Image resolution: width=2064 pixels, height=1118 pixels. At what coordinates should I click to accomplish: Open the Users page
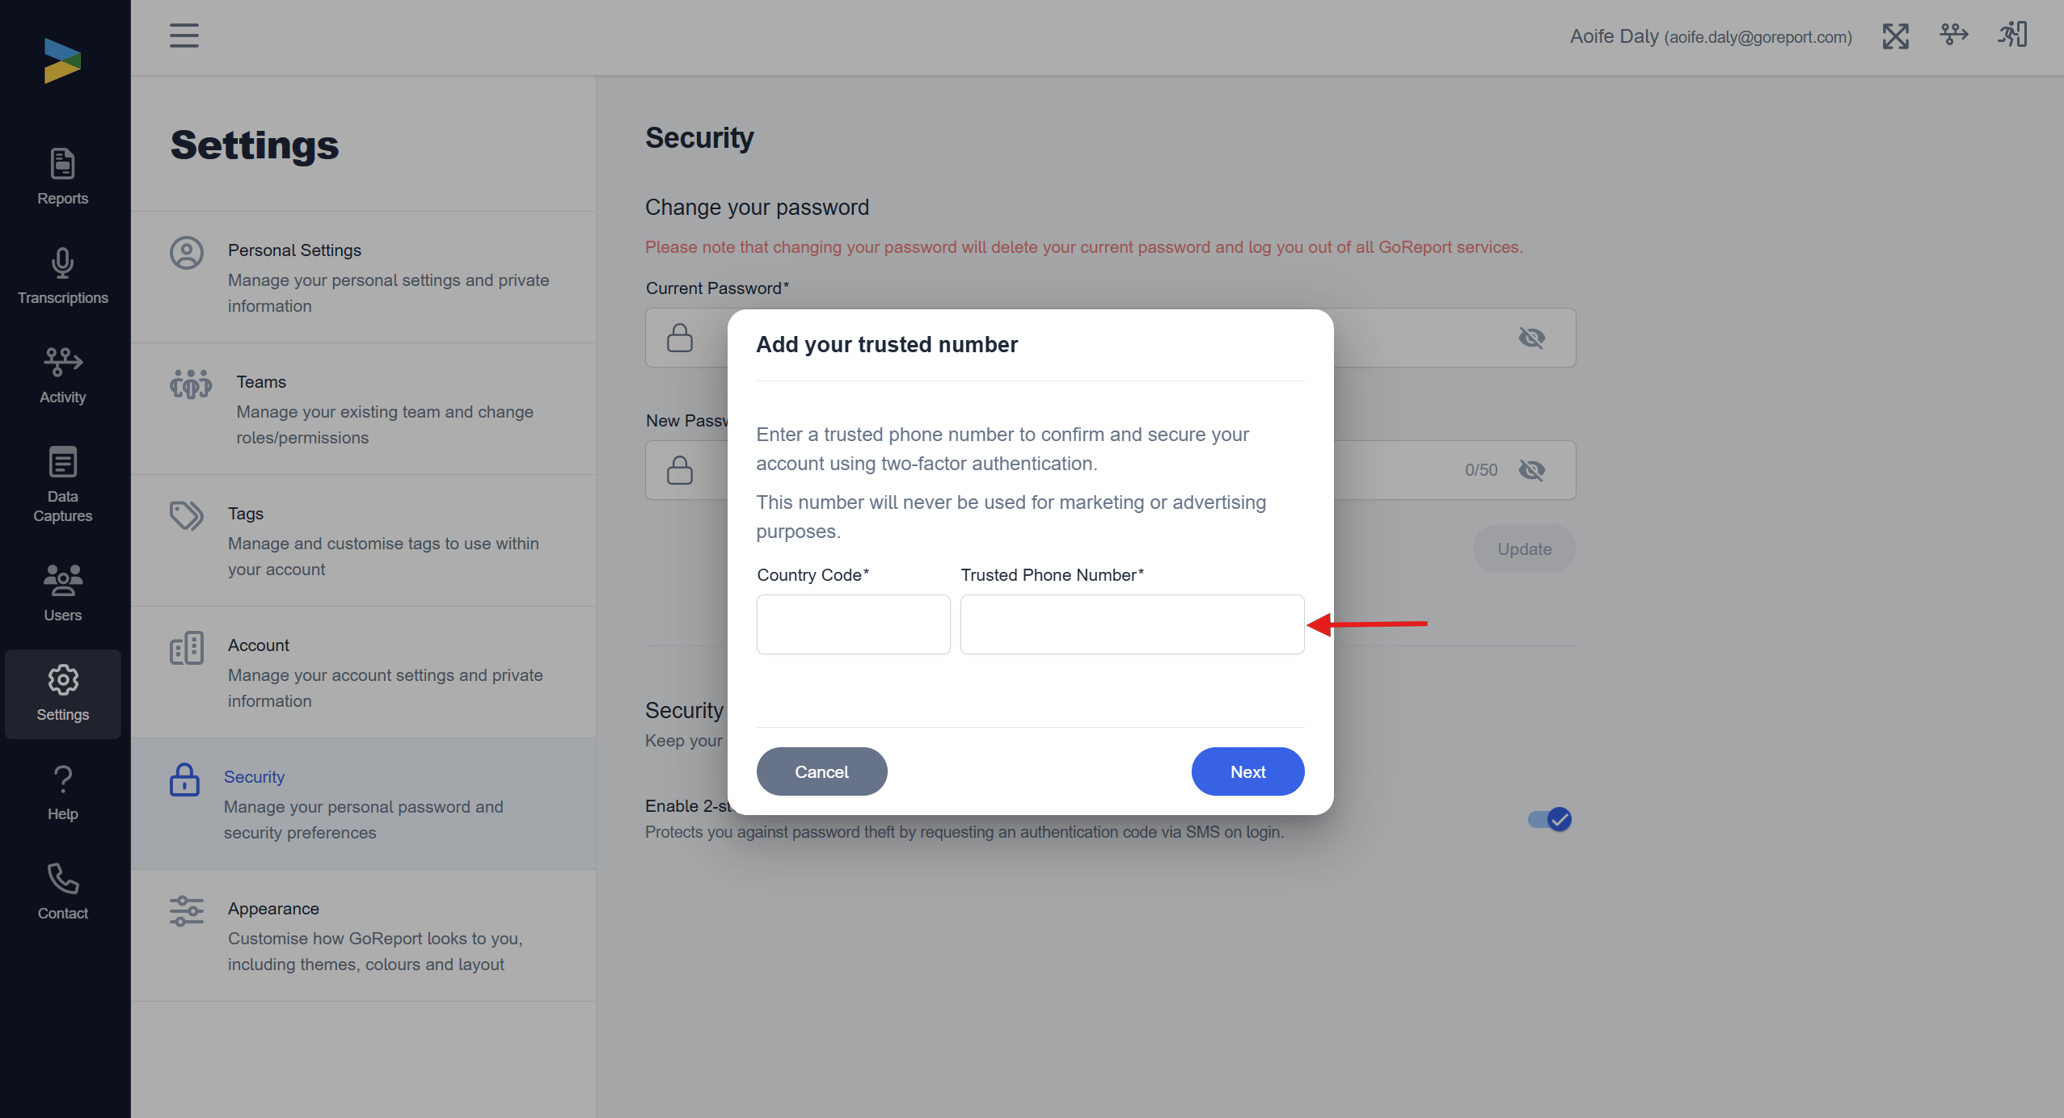(x=62, y=593)
